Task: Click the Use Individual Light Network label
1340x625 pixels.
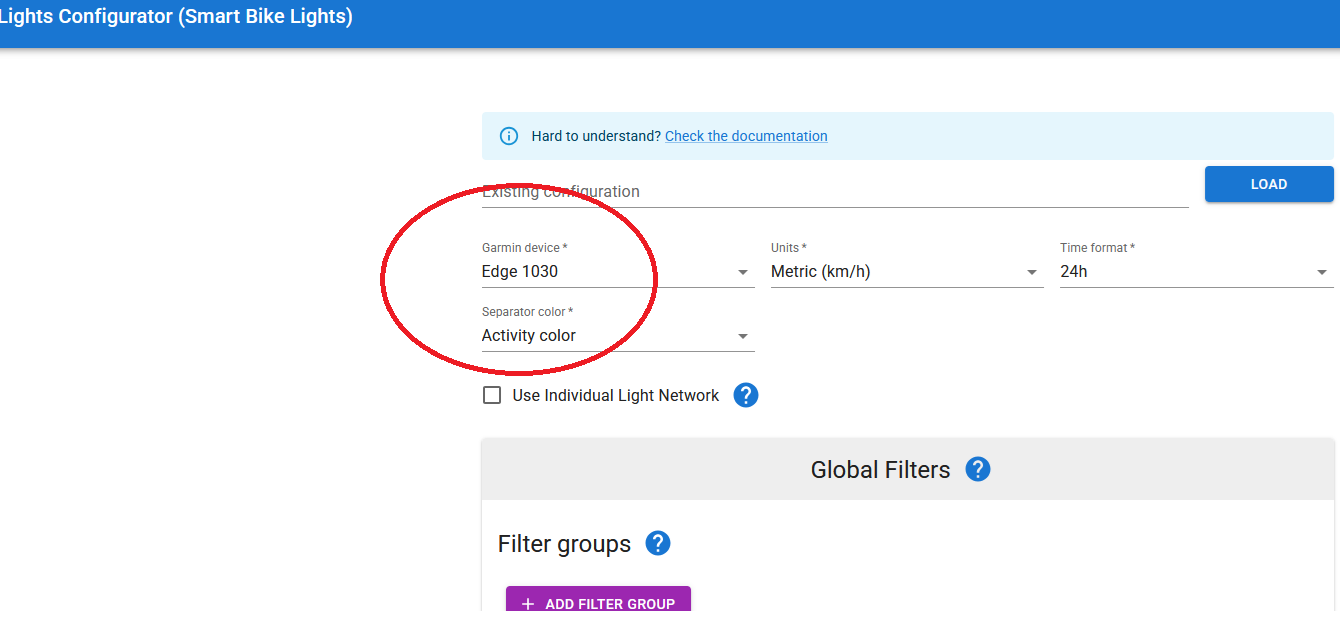Action: [615, 395]
